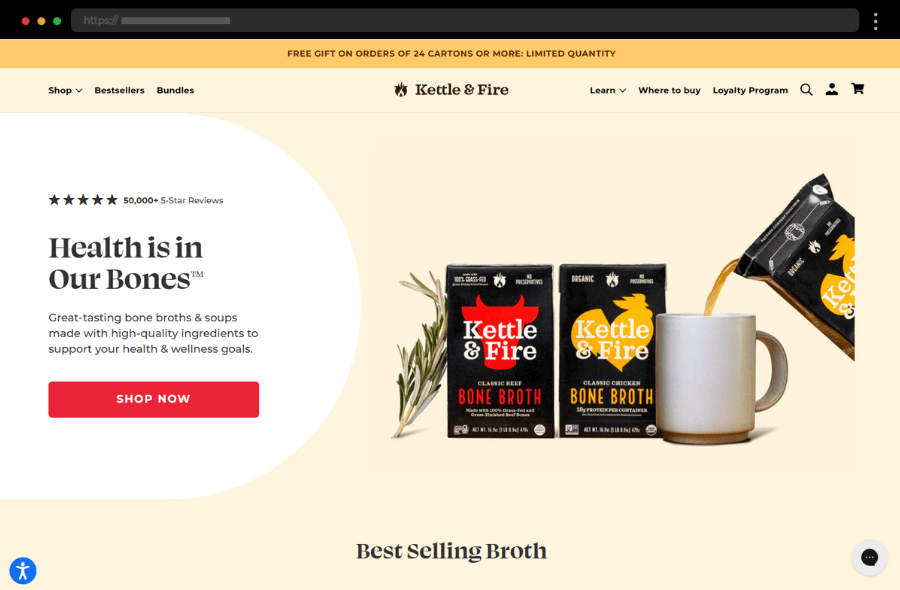Go to Bestsellers page
The width and height of the screenshot is (900, 590).
[119, 90]
